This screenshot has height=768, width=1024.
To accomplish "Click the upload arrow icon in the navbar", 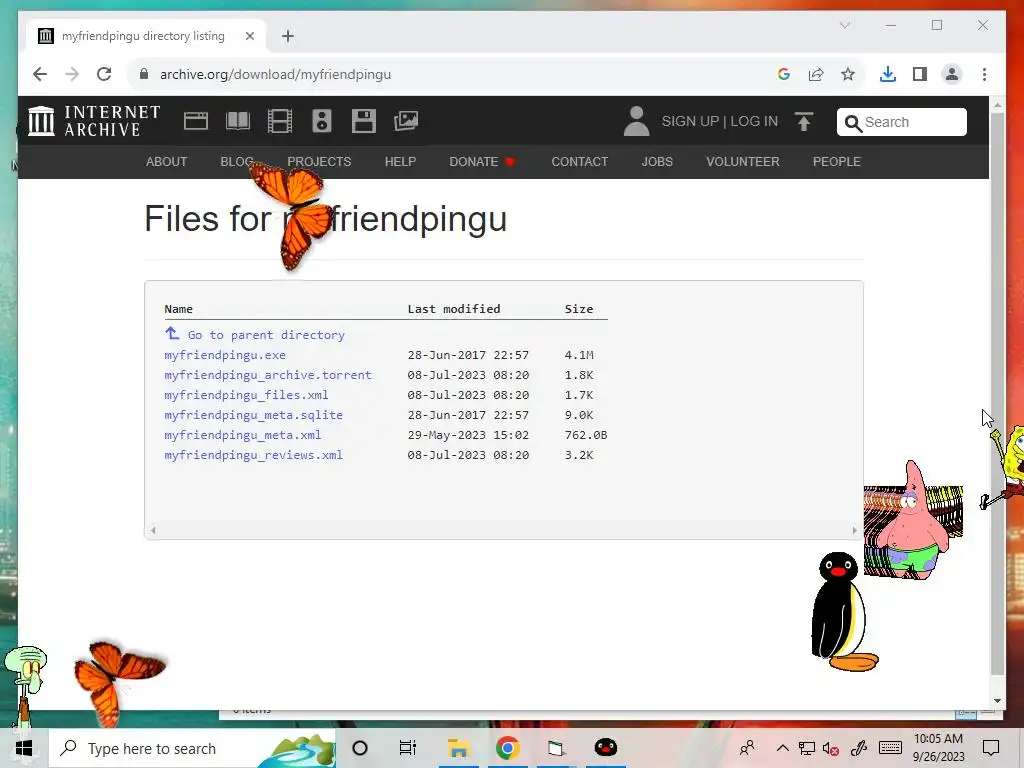I will click(x=803, y=121).
